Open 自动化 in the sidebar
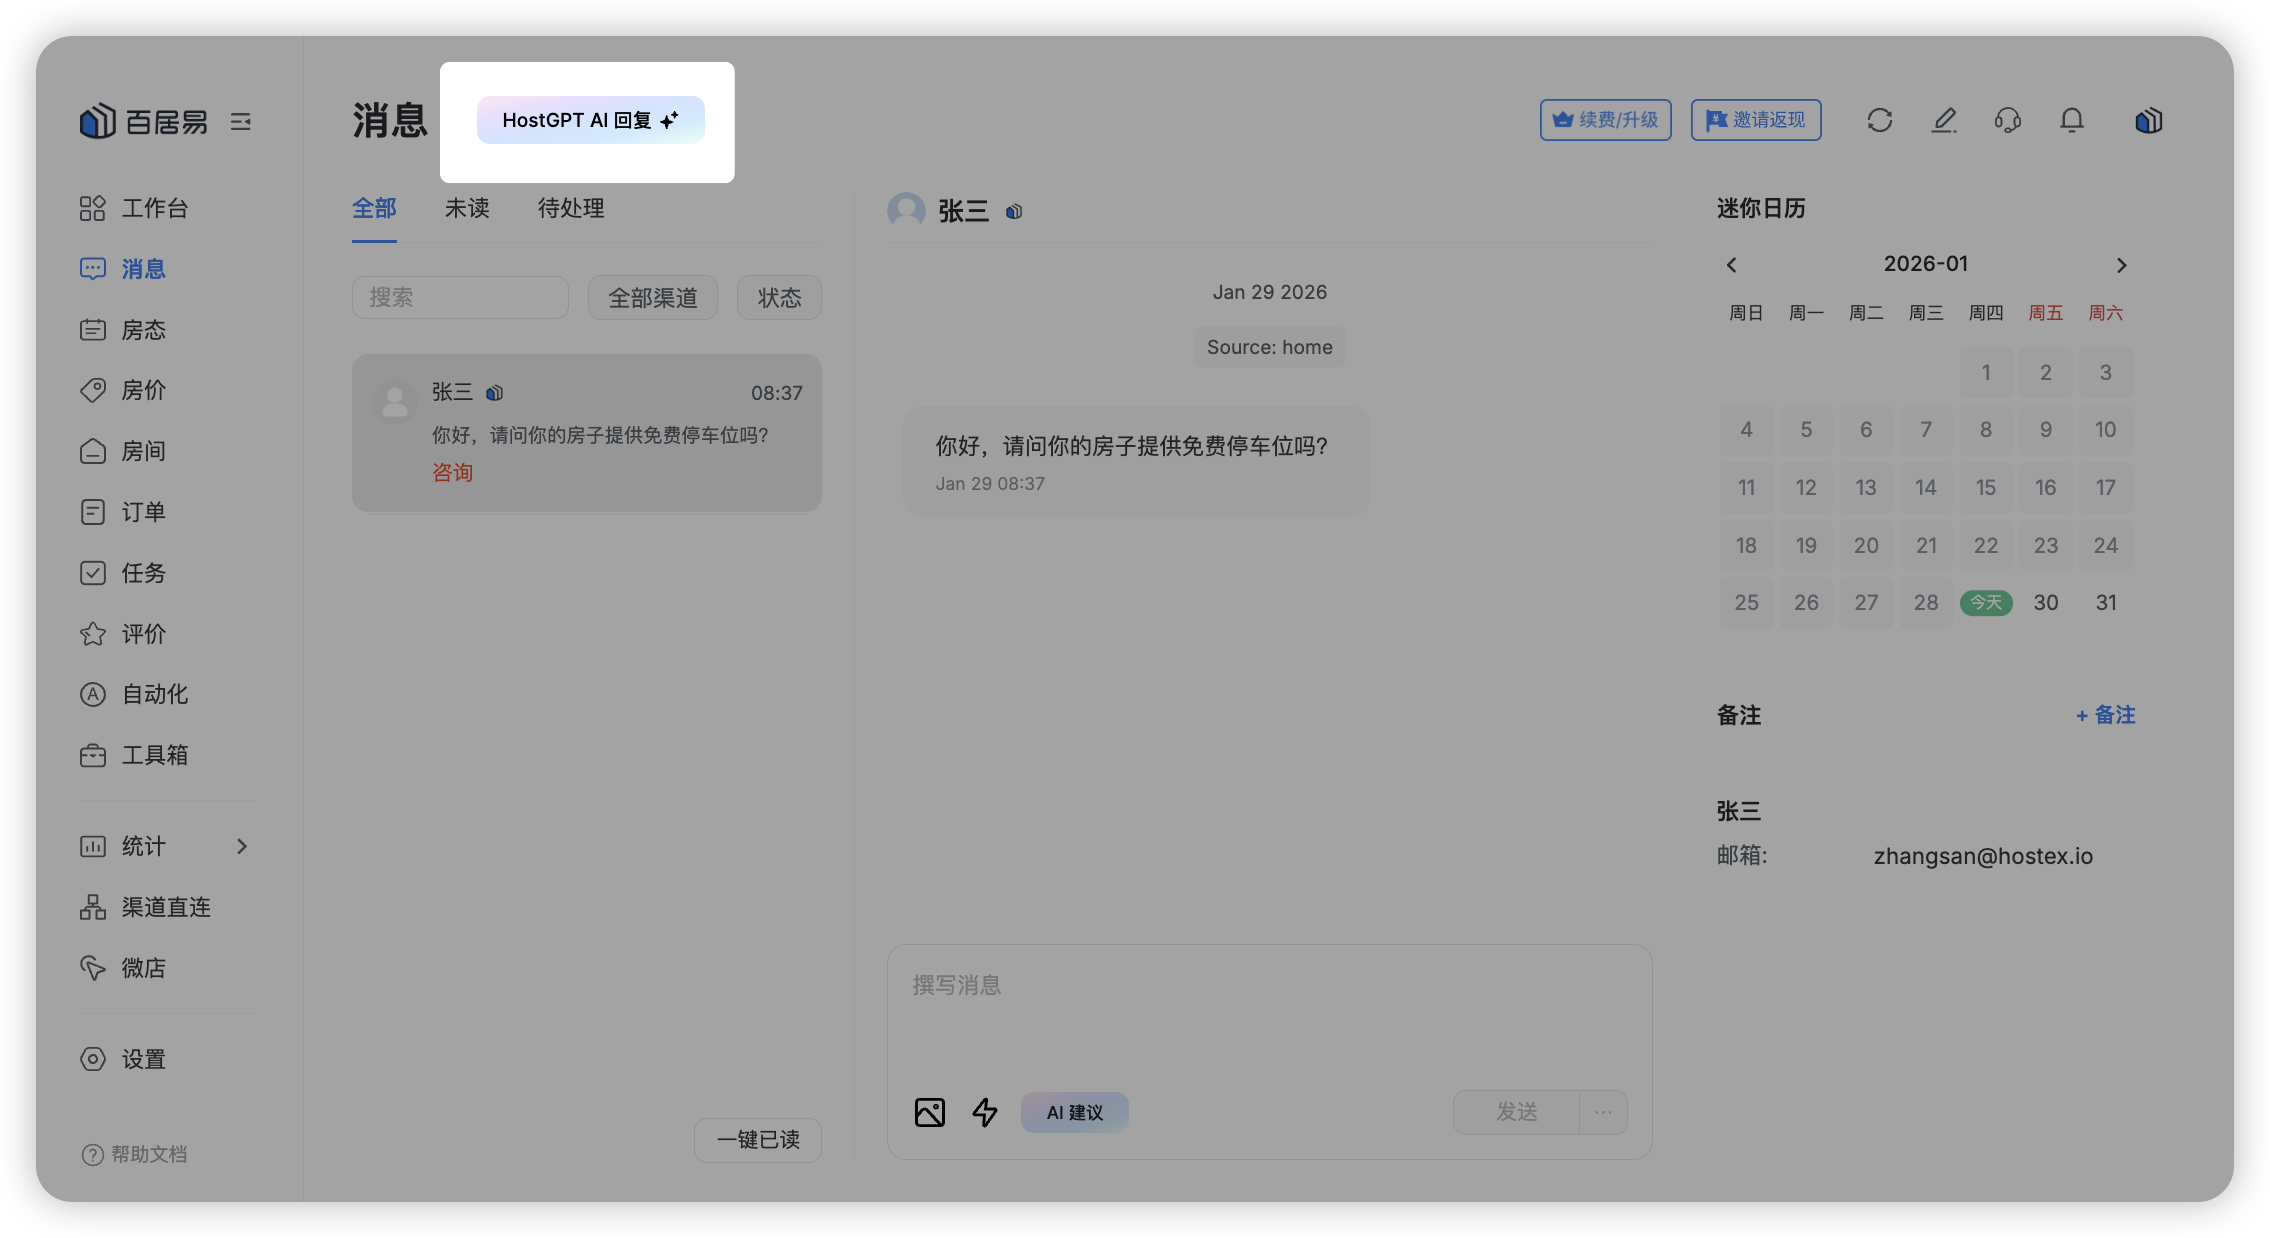This screenshot has width=2270, height=1238. coord(154,694)
